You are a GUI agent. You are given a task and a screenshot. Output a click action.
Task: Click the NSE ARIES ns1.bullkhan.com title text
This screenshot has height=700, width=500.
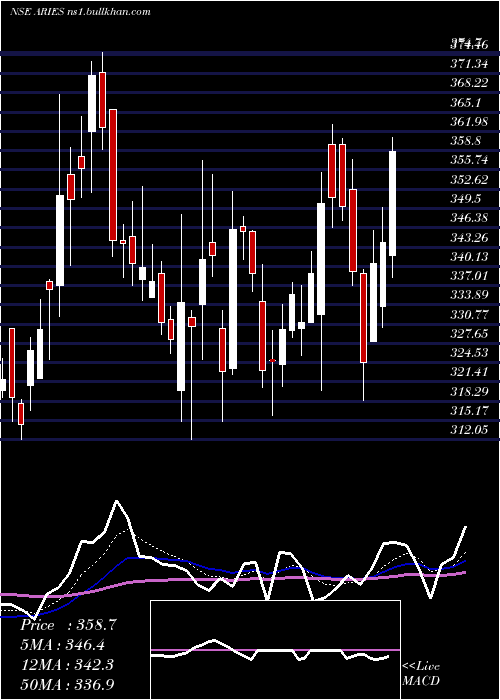click(80, 12)
